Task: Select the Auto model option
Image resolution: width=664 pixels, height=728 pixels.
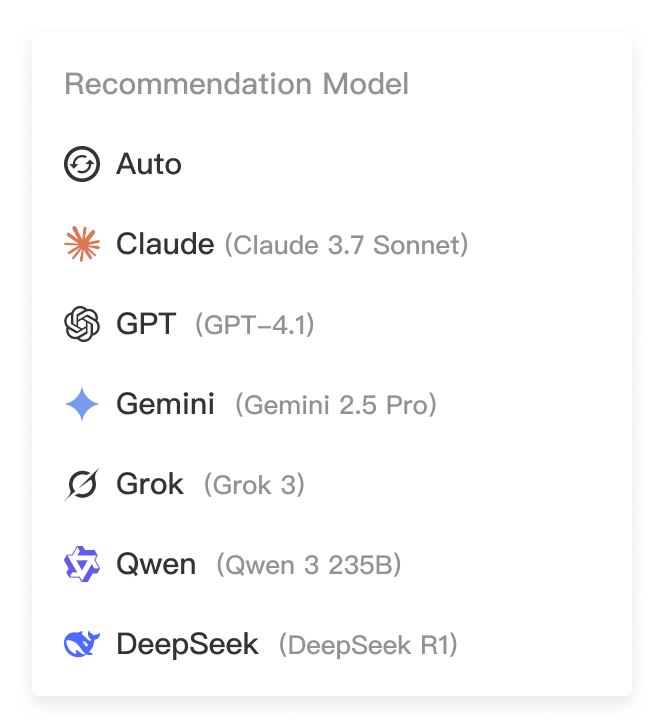Action: (332, 164)
